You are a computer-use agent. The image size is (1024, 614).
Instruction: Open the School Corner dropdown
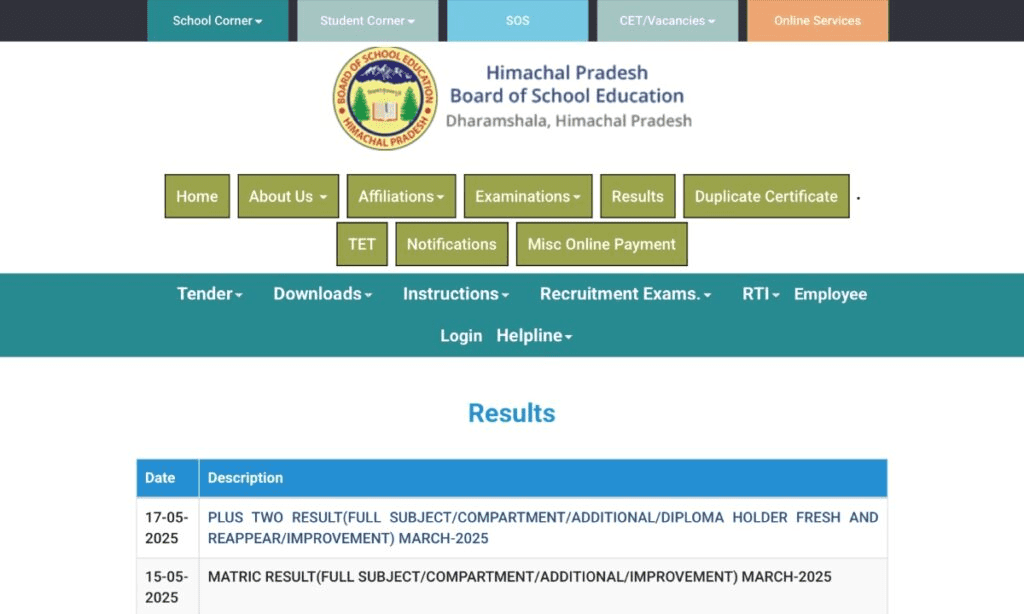coord(217,21)
